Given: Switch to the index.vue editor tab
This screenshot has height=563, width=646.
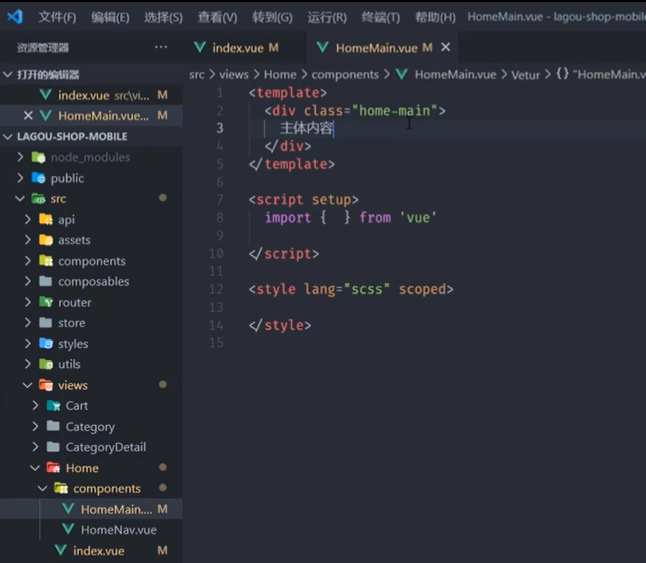Looking at the screenshot, I should pos(244,48).
